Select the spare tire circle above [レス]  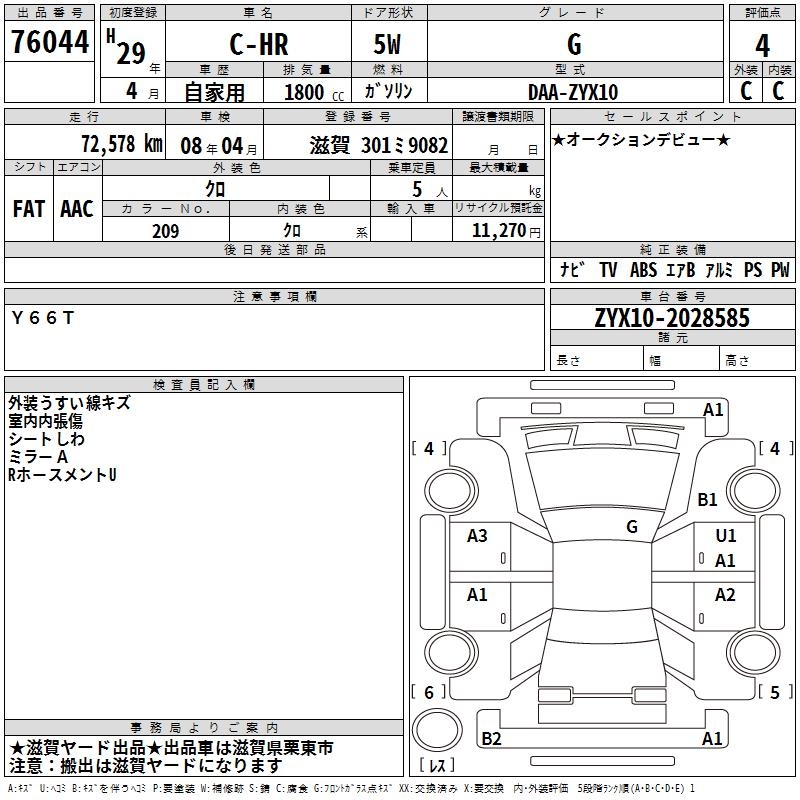coord(437,730)
